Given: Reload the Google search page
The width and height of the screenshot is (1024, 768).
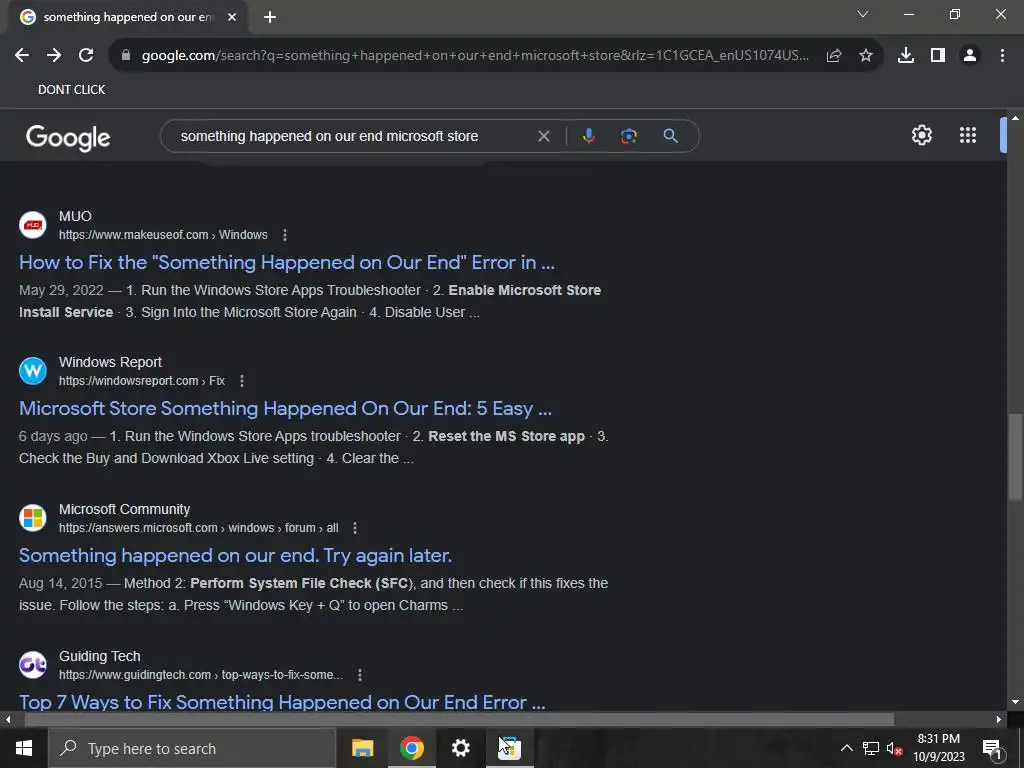Looking at the screenshot, I should click(86, 56).
